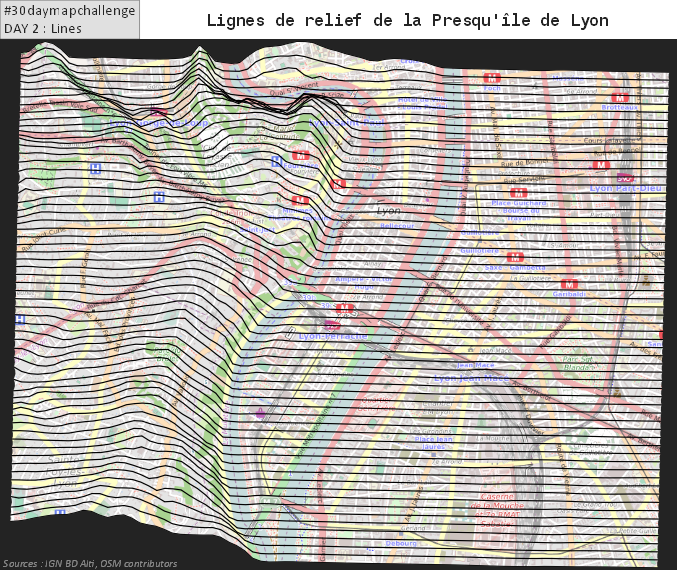Click the Saint-Just label
The height and width of the screenshot is (570, 677).
coord(257,230)
